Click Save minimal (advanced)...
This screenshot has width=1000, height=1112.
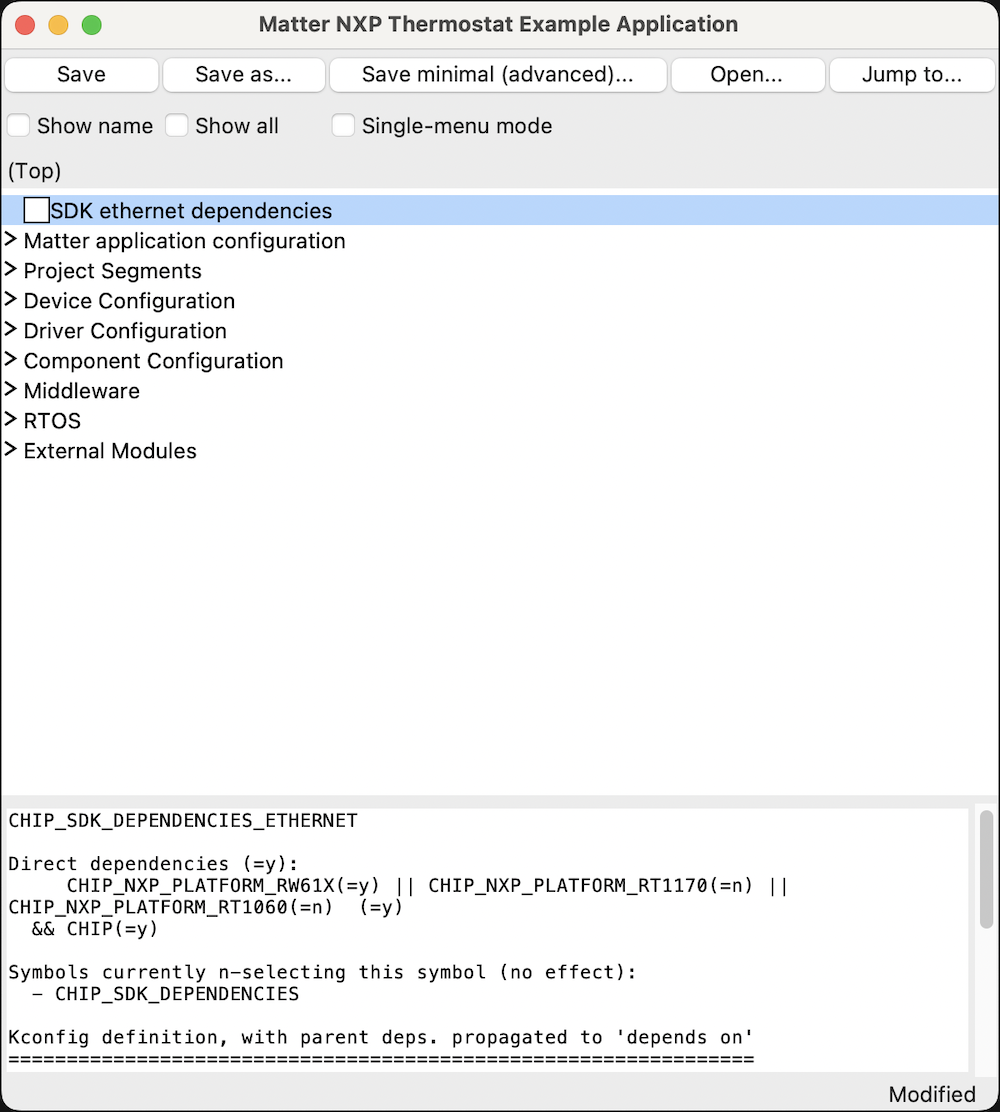[x=498, y=74]
